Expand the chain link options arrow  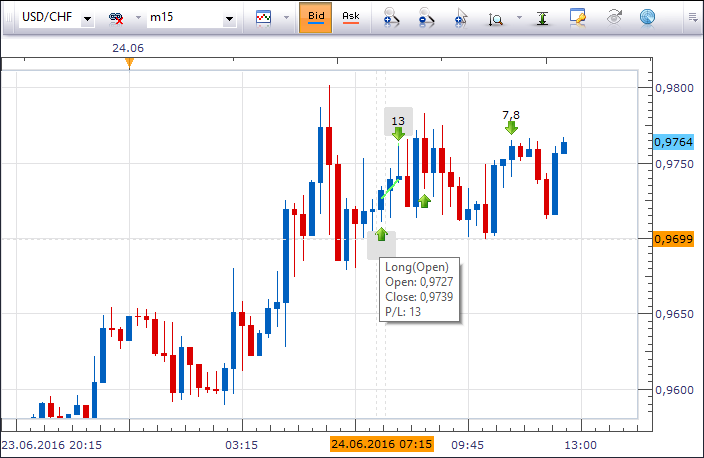pos(138,18)
